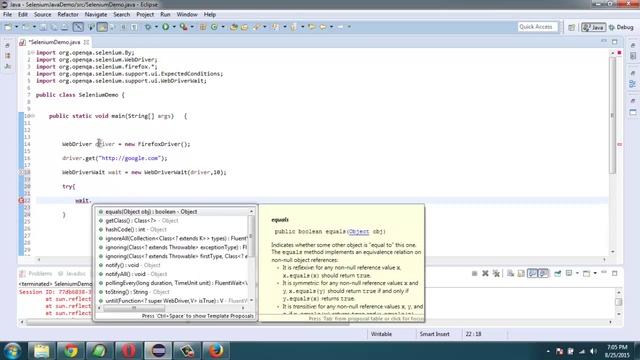Toggle the selected toolbar button right of Print
640x360 pixels.
[78, 27]
